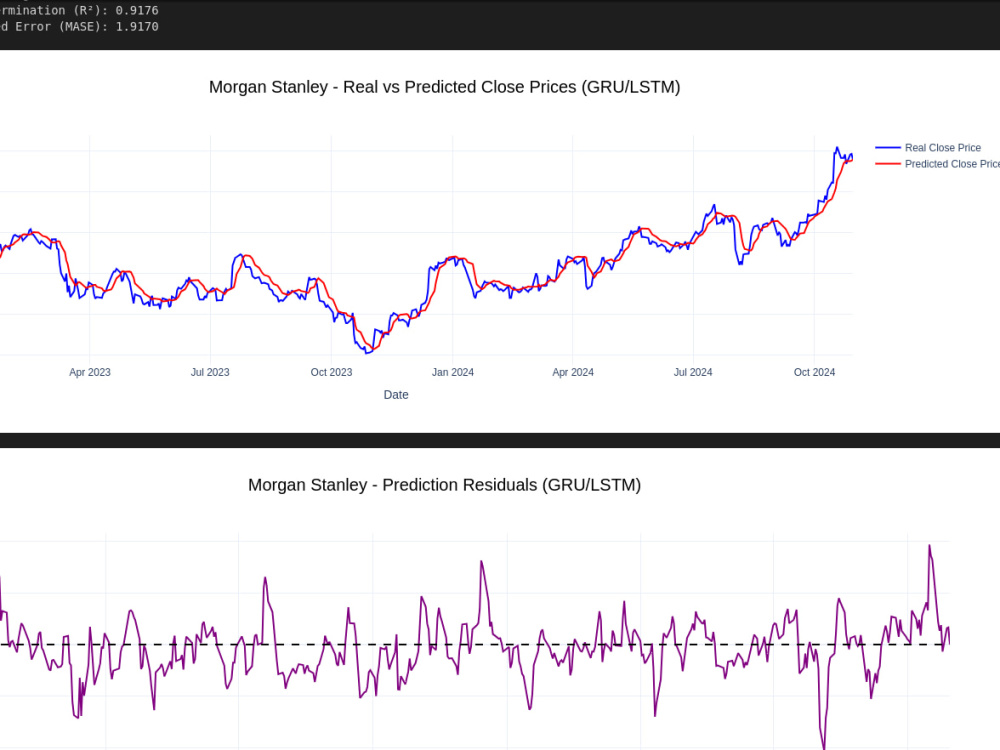Click the Date x-axis title
Screen dimensions: 1000x750
click(x=396, y=395)
